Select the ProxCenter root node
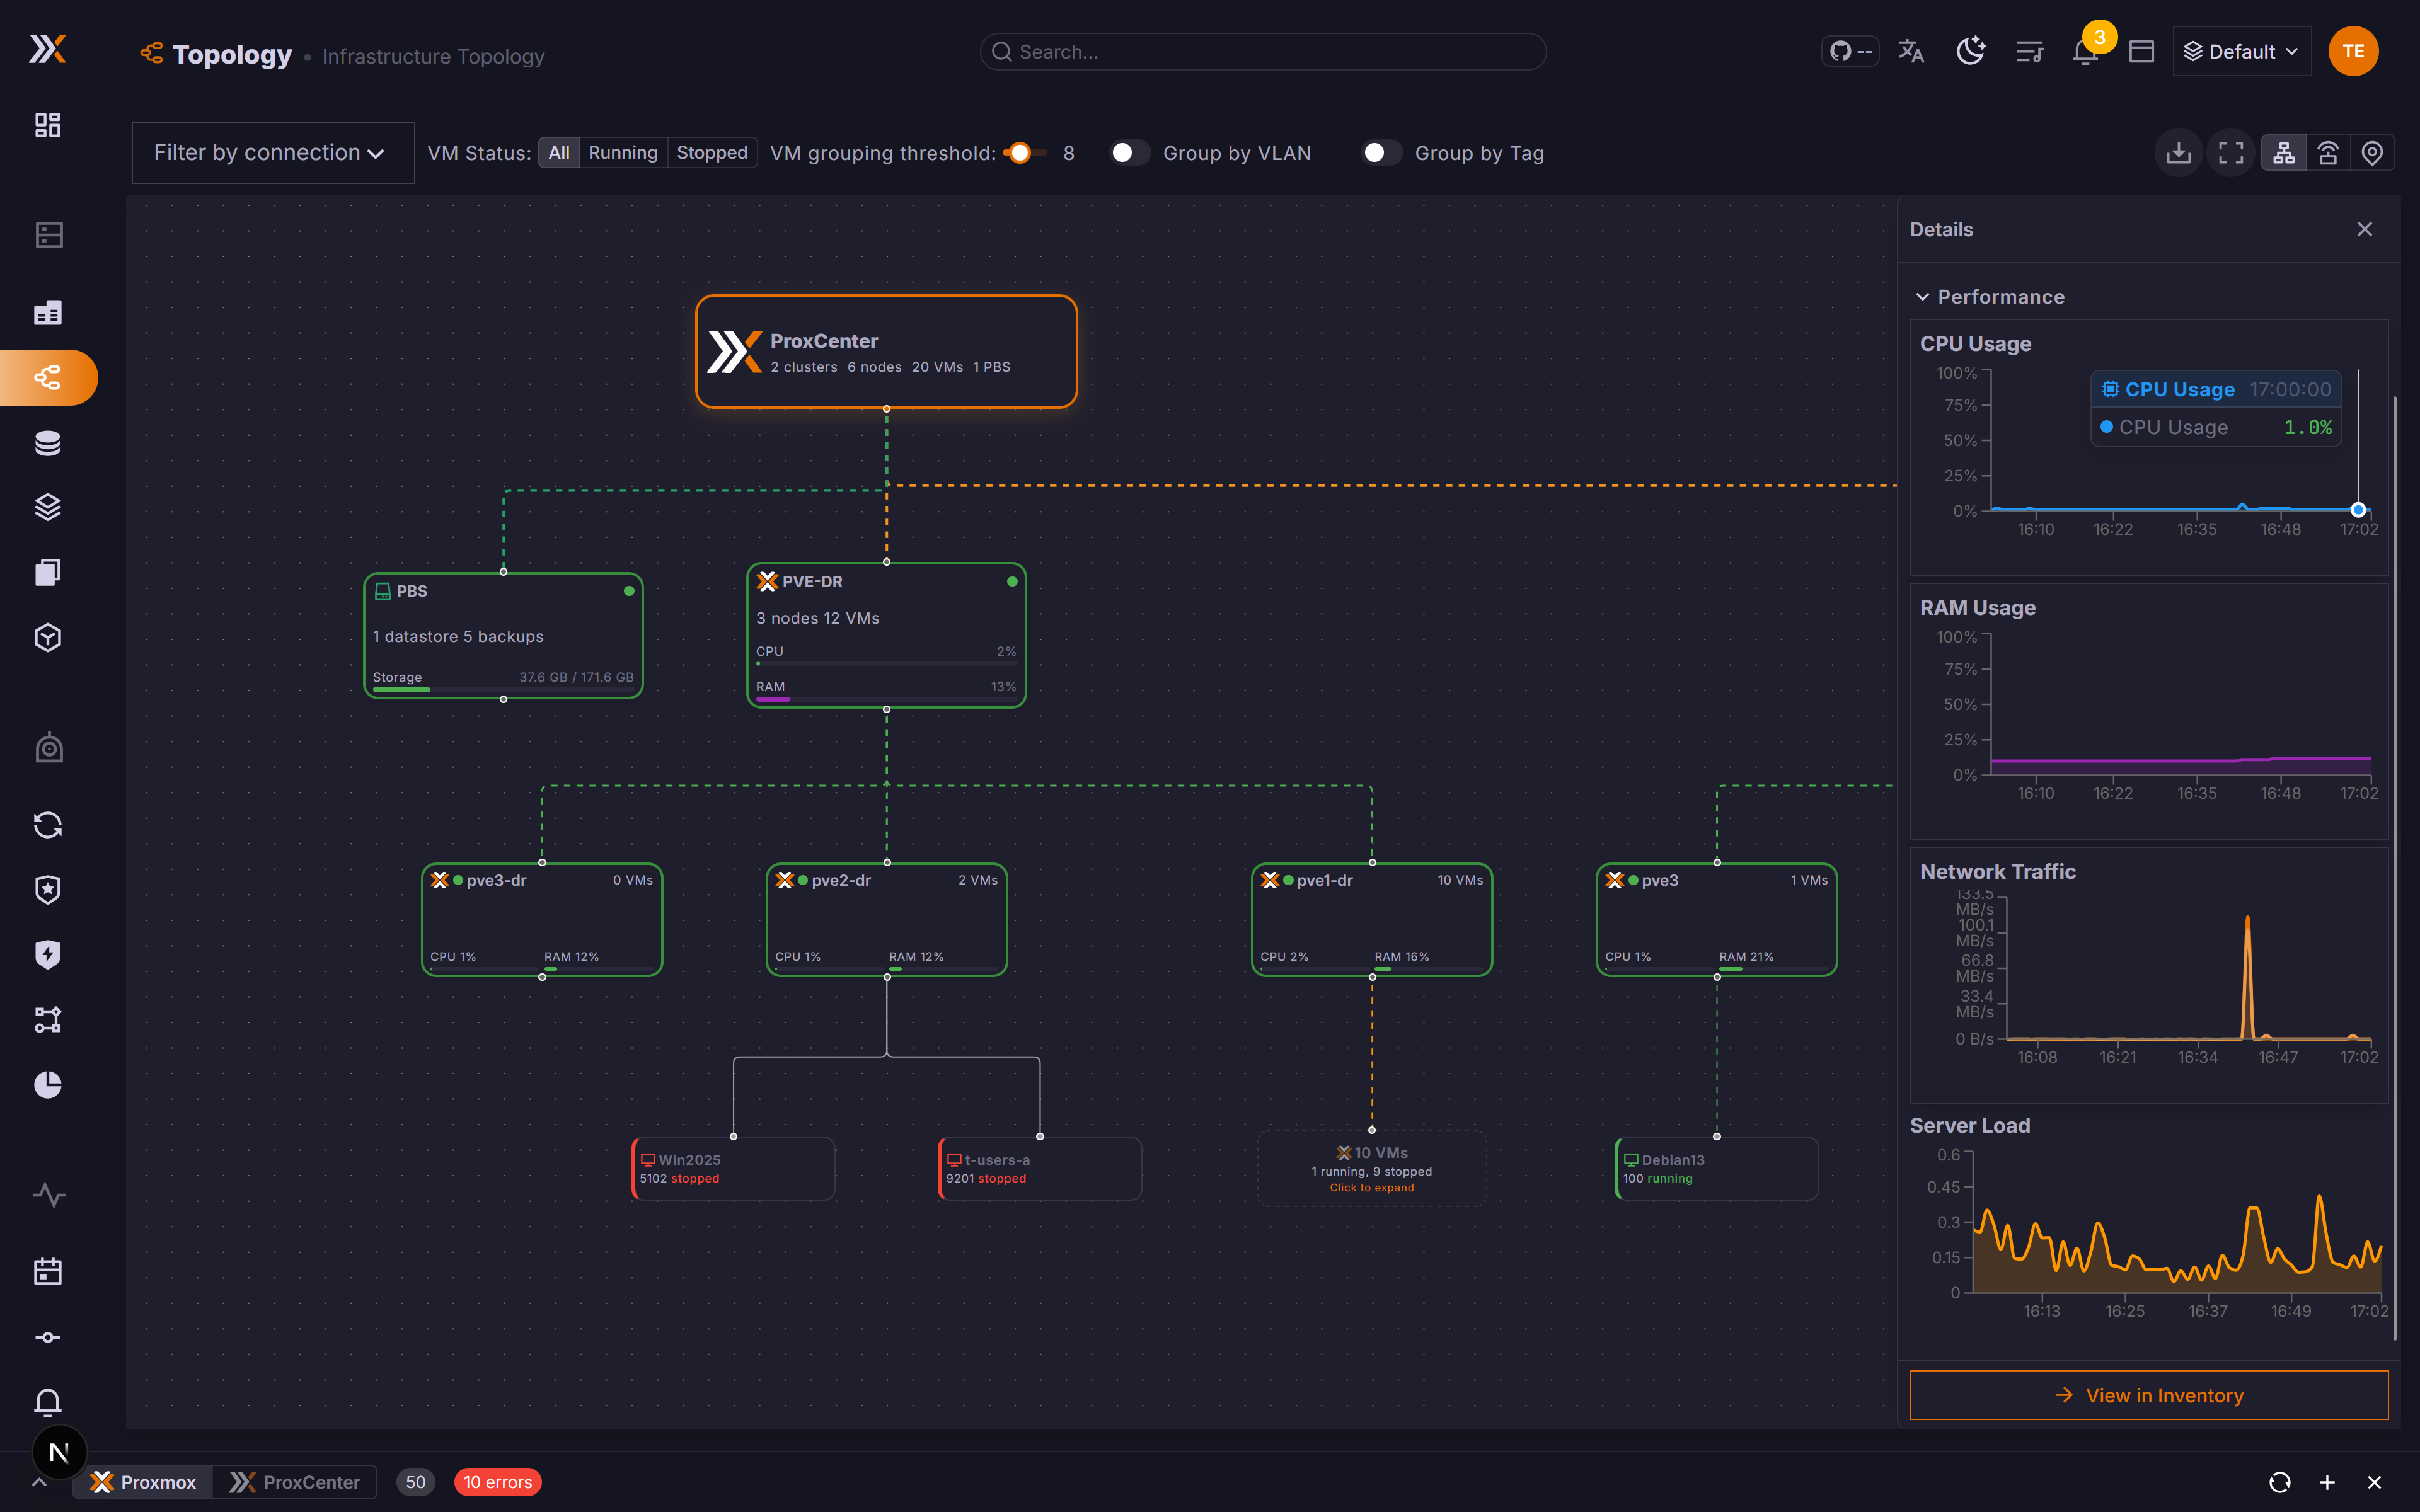The image size is (2420, 1512). (x=886, y=351)
